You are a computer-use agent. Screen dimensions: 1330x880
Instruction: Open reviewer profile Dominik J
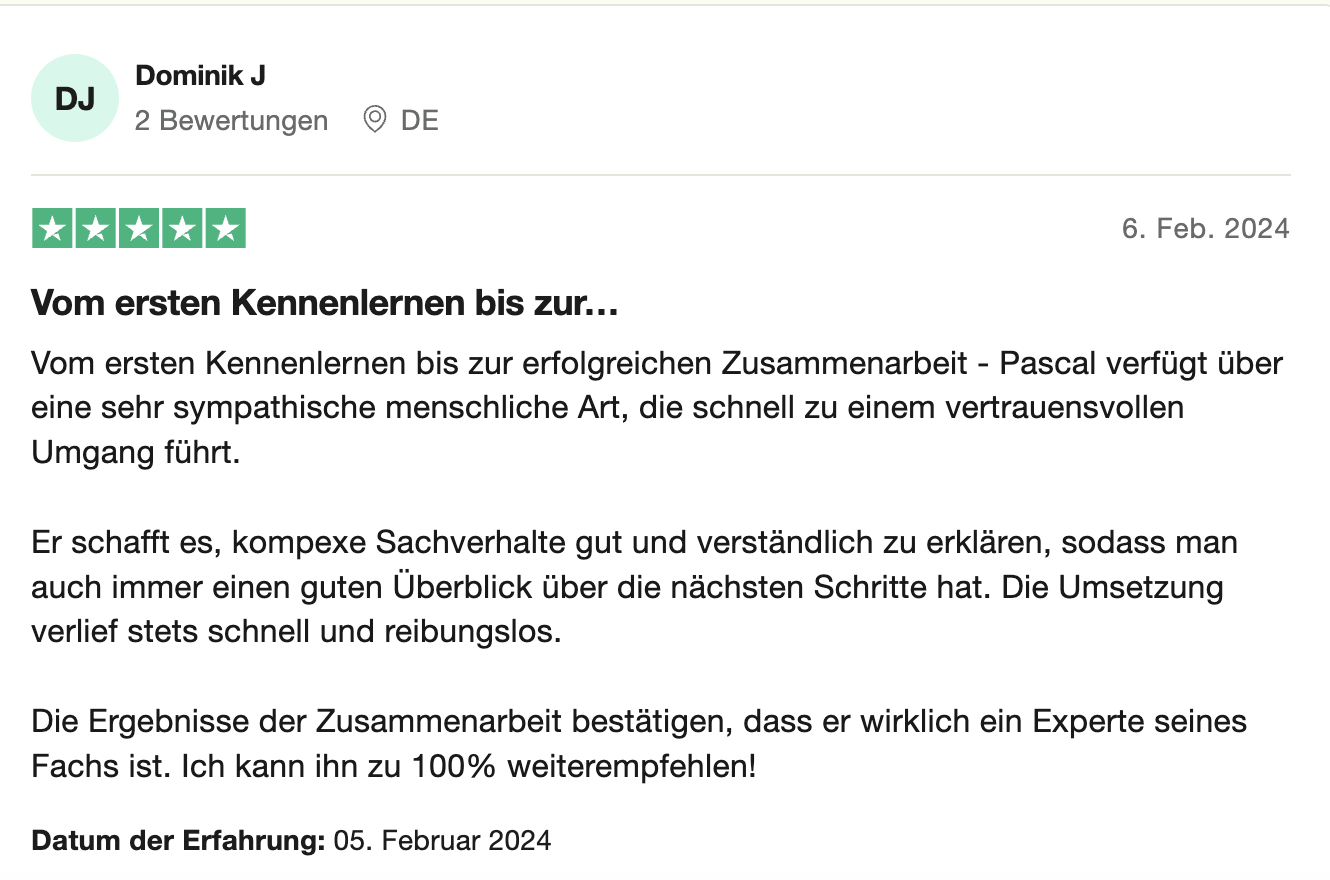click(200, 75)
